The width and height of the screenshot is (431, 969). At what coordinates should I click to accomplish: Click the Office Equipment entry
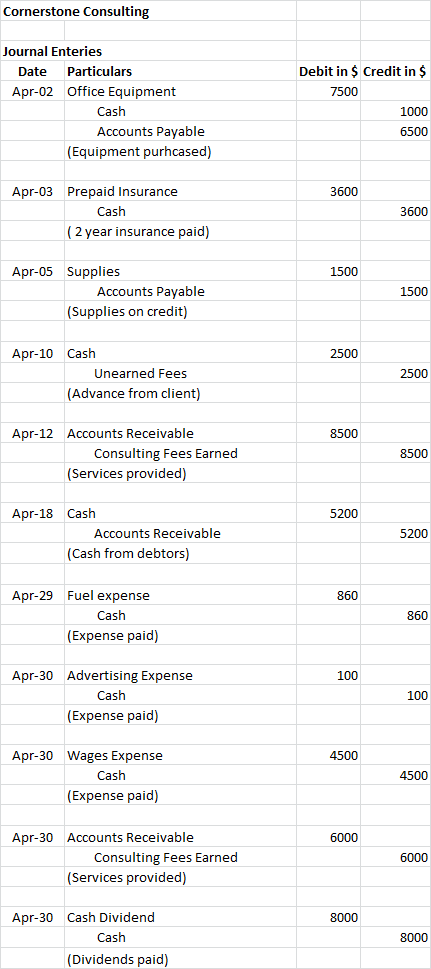click(121, 91)
